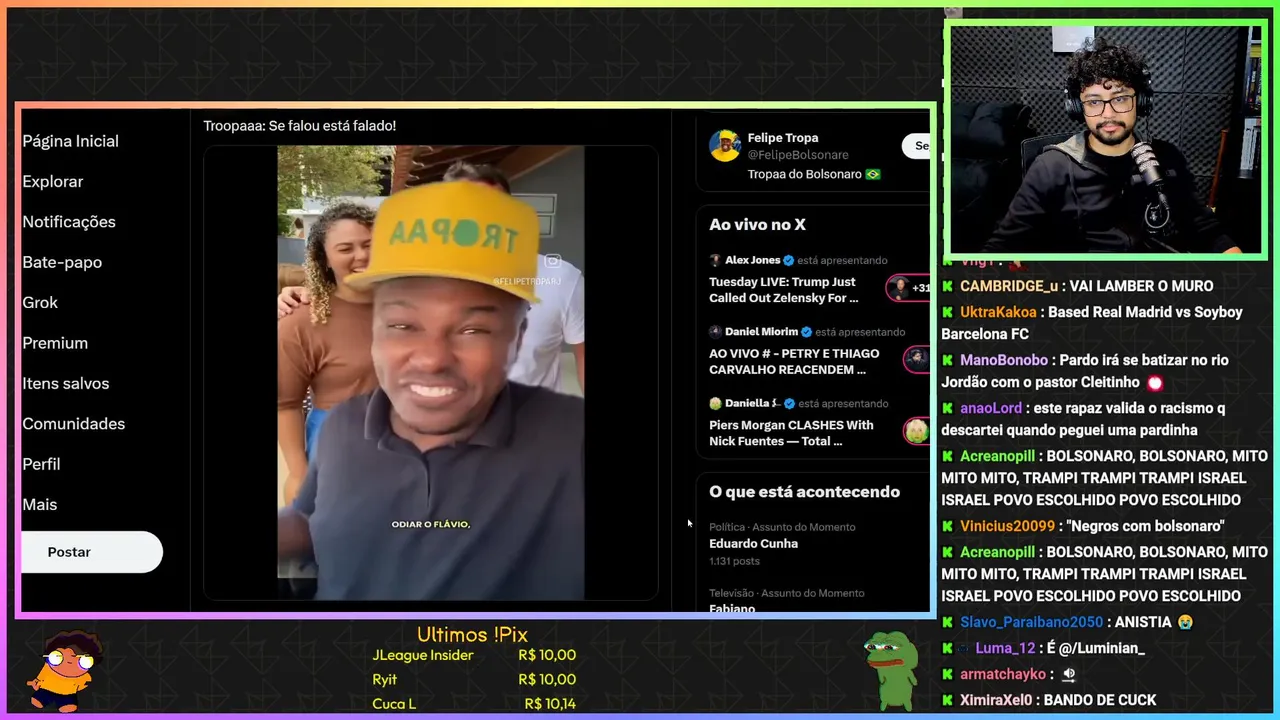Open Notificações in the sidebar
Image resolution: width=1280 pixels, height=720 pixels.
[x=69, y=222]
